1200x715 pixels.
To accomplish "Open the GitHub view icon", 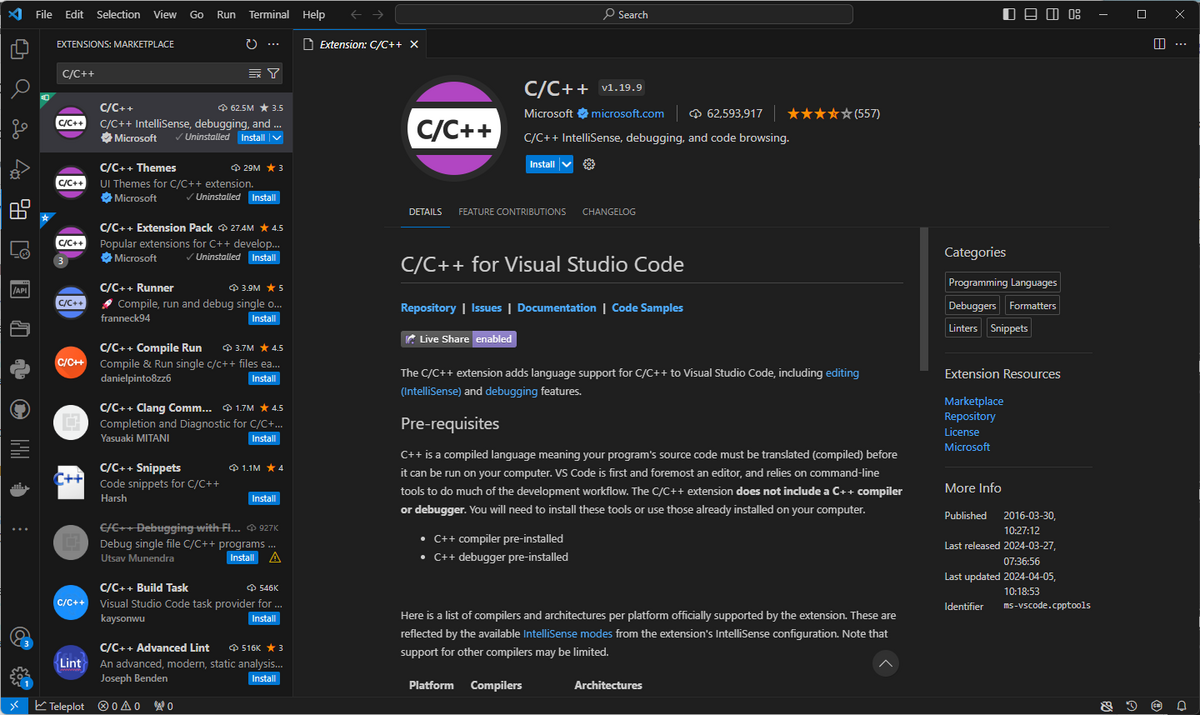I will tap(20, 409).
